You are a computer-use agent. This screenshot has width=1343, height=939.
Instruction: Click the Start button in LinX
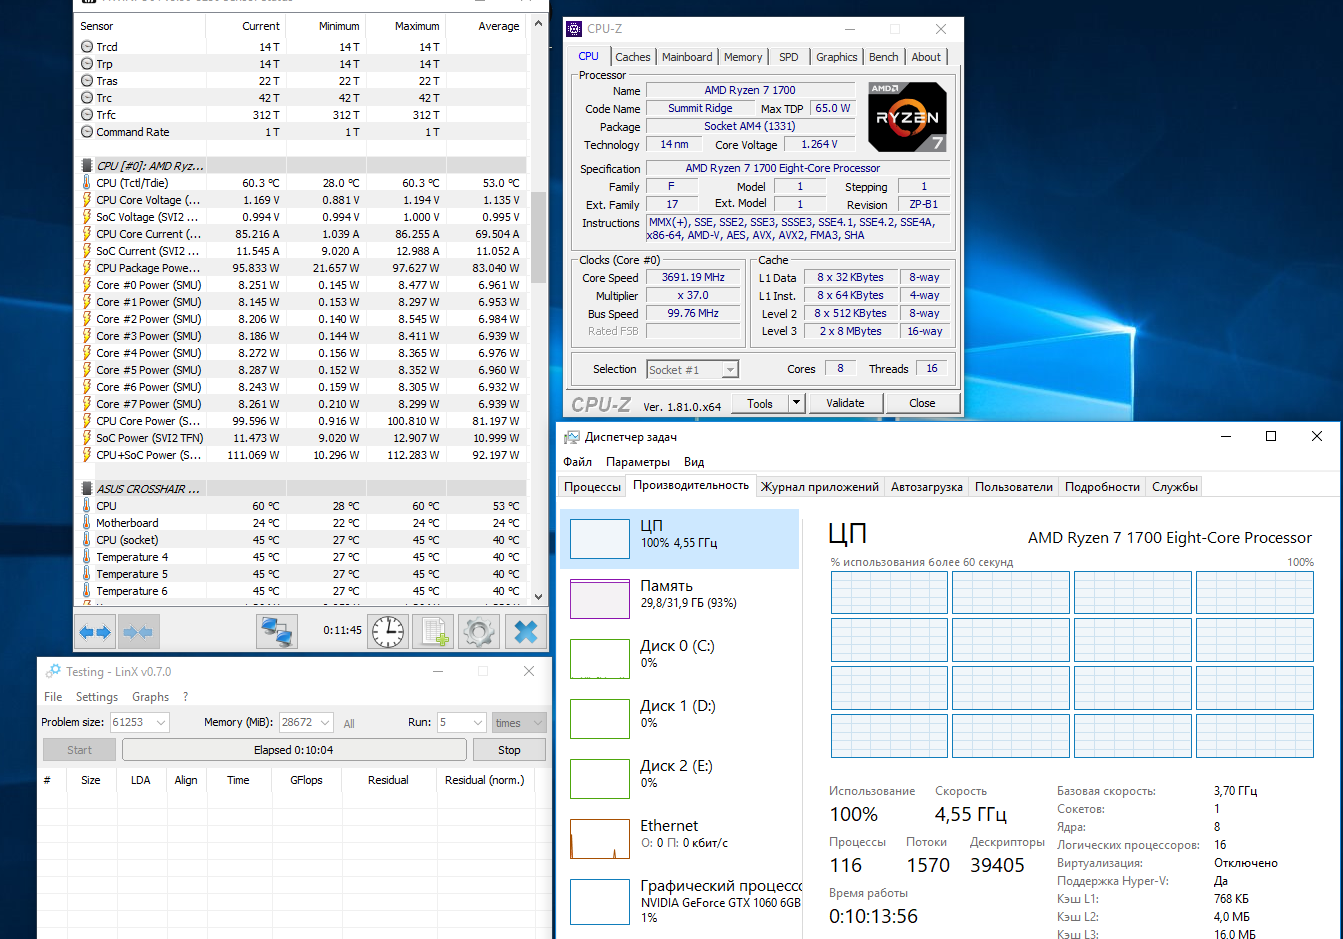(79, 750)
